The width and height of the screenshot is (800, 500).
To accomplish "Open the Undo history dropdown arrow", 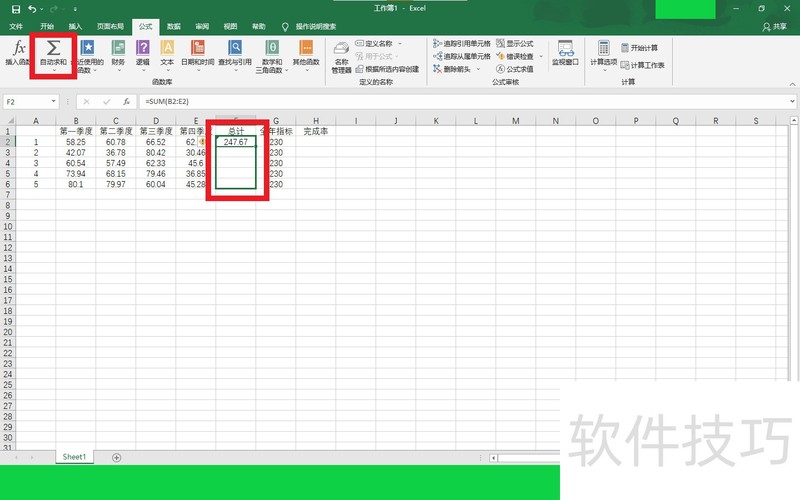I will click(x=42, y=9).
